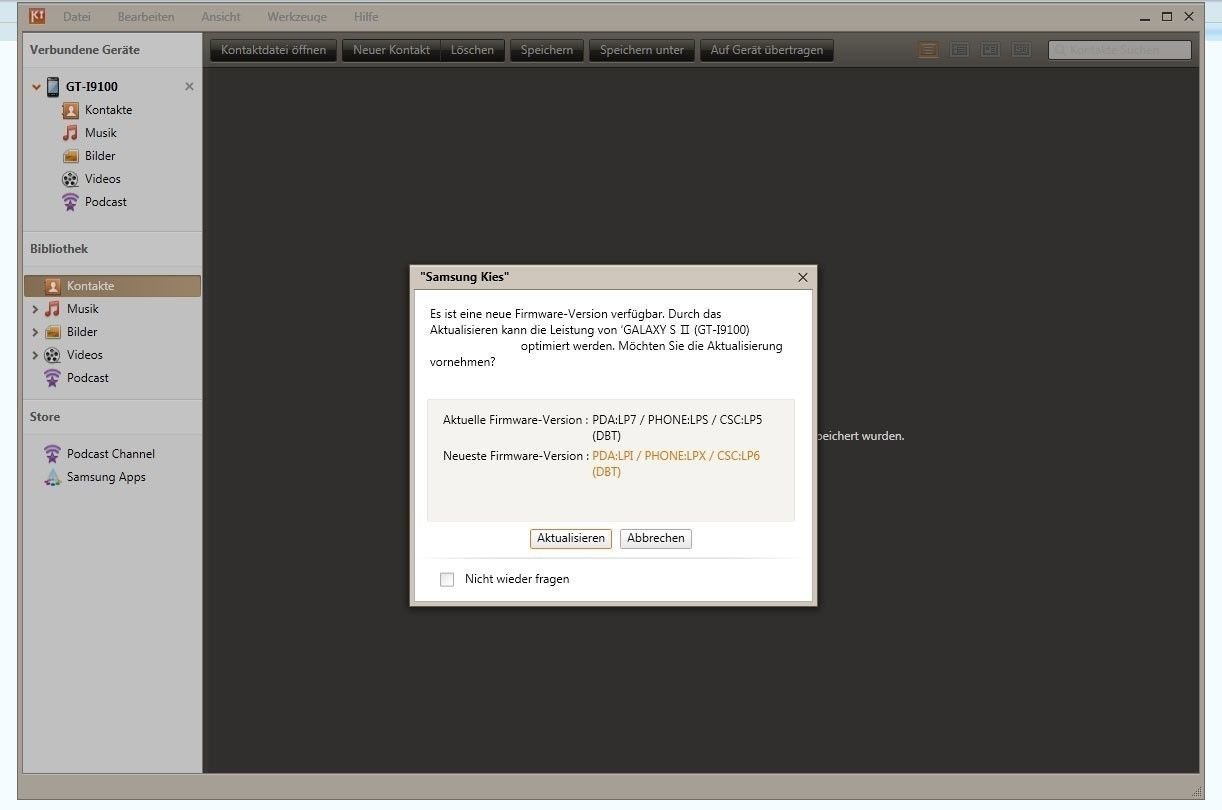Open Kontakte under the GT-I9100 device

pos(108,110)
